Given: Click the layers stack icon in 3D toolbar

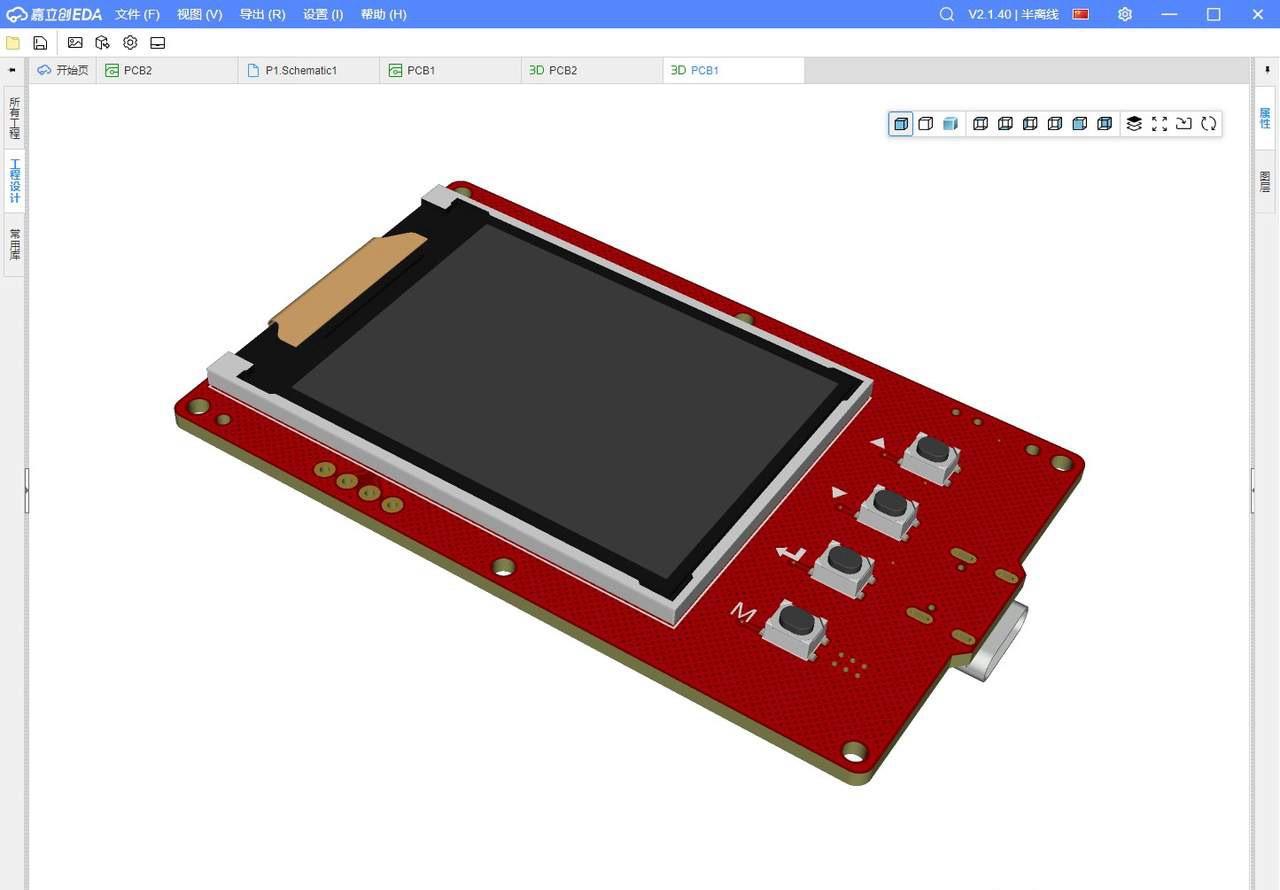Looking at the screenshot, I should pyautogui.click(x=1134, y=124).
